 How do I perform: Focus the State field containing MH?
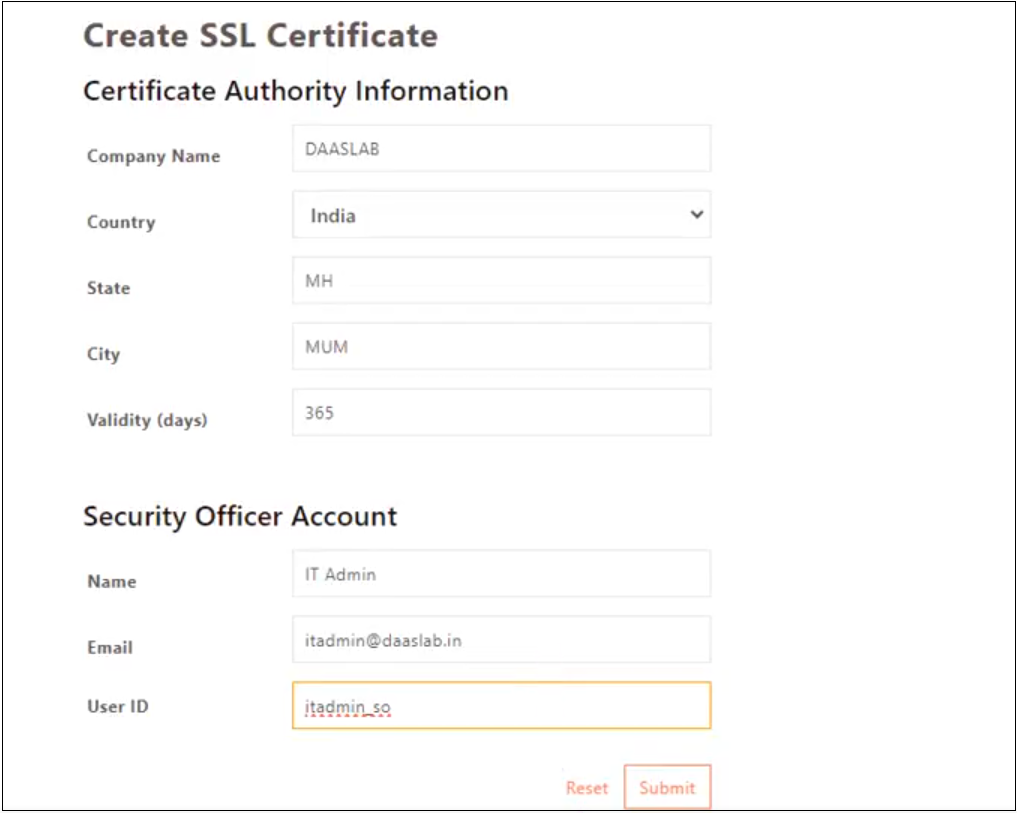coord(501,281)
